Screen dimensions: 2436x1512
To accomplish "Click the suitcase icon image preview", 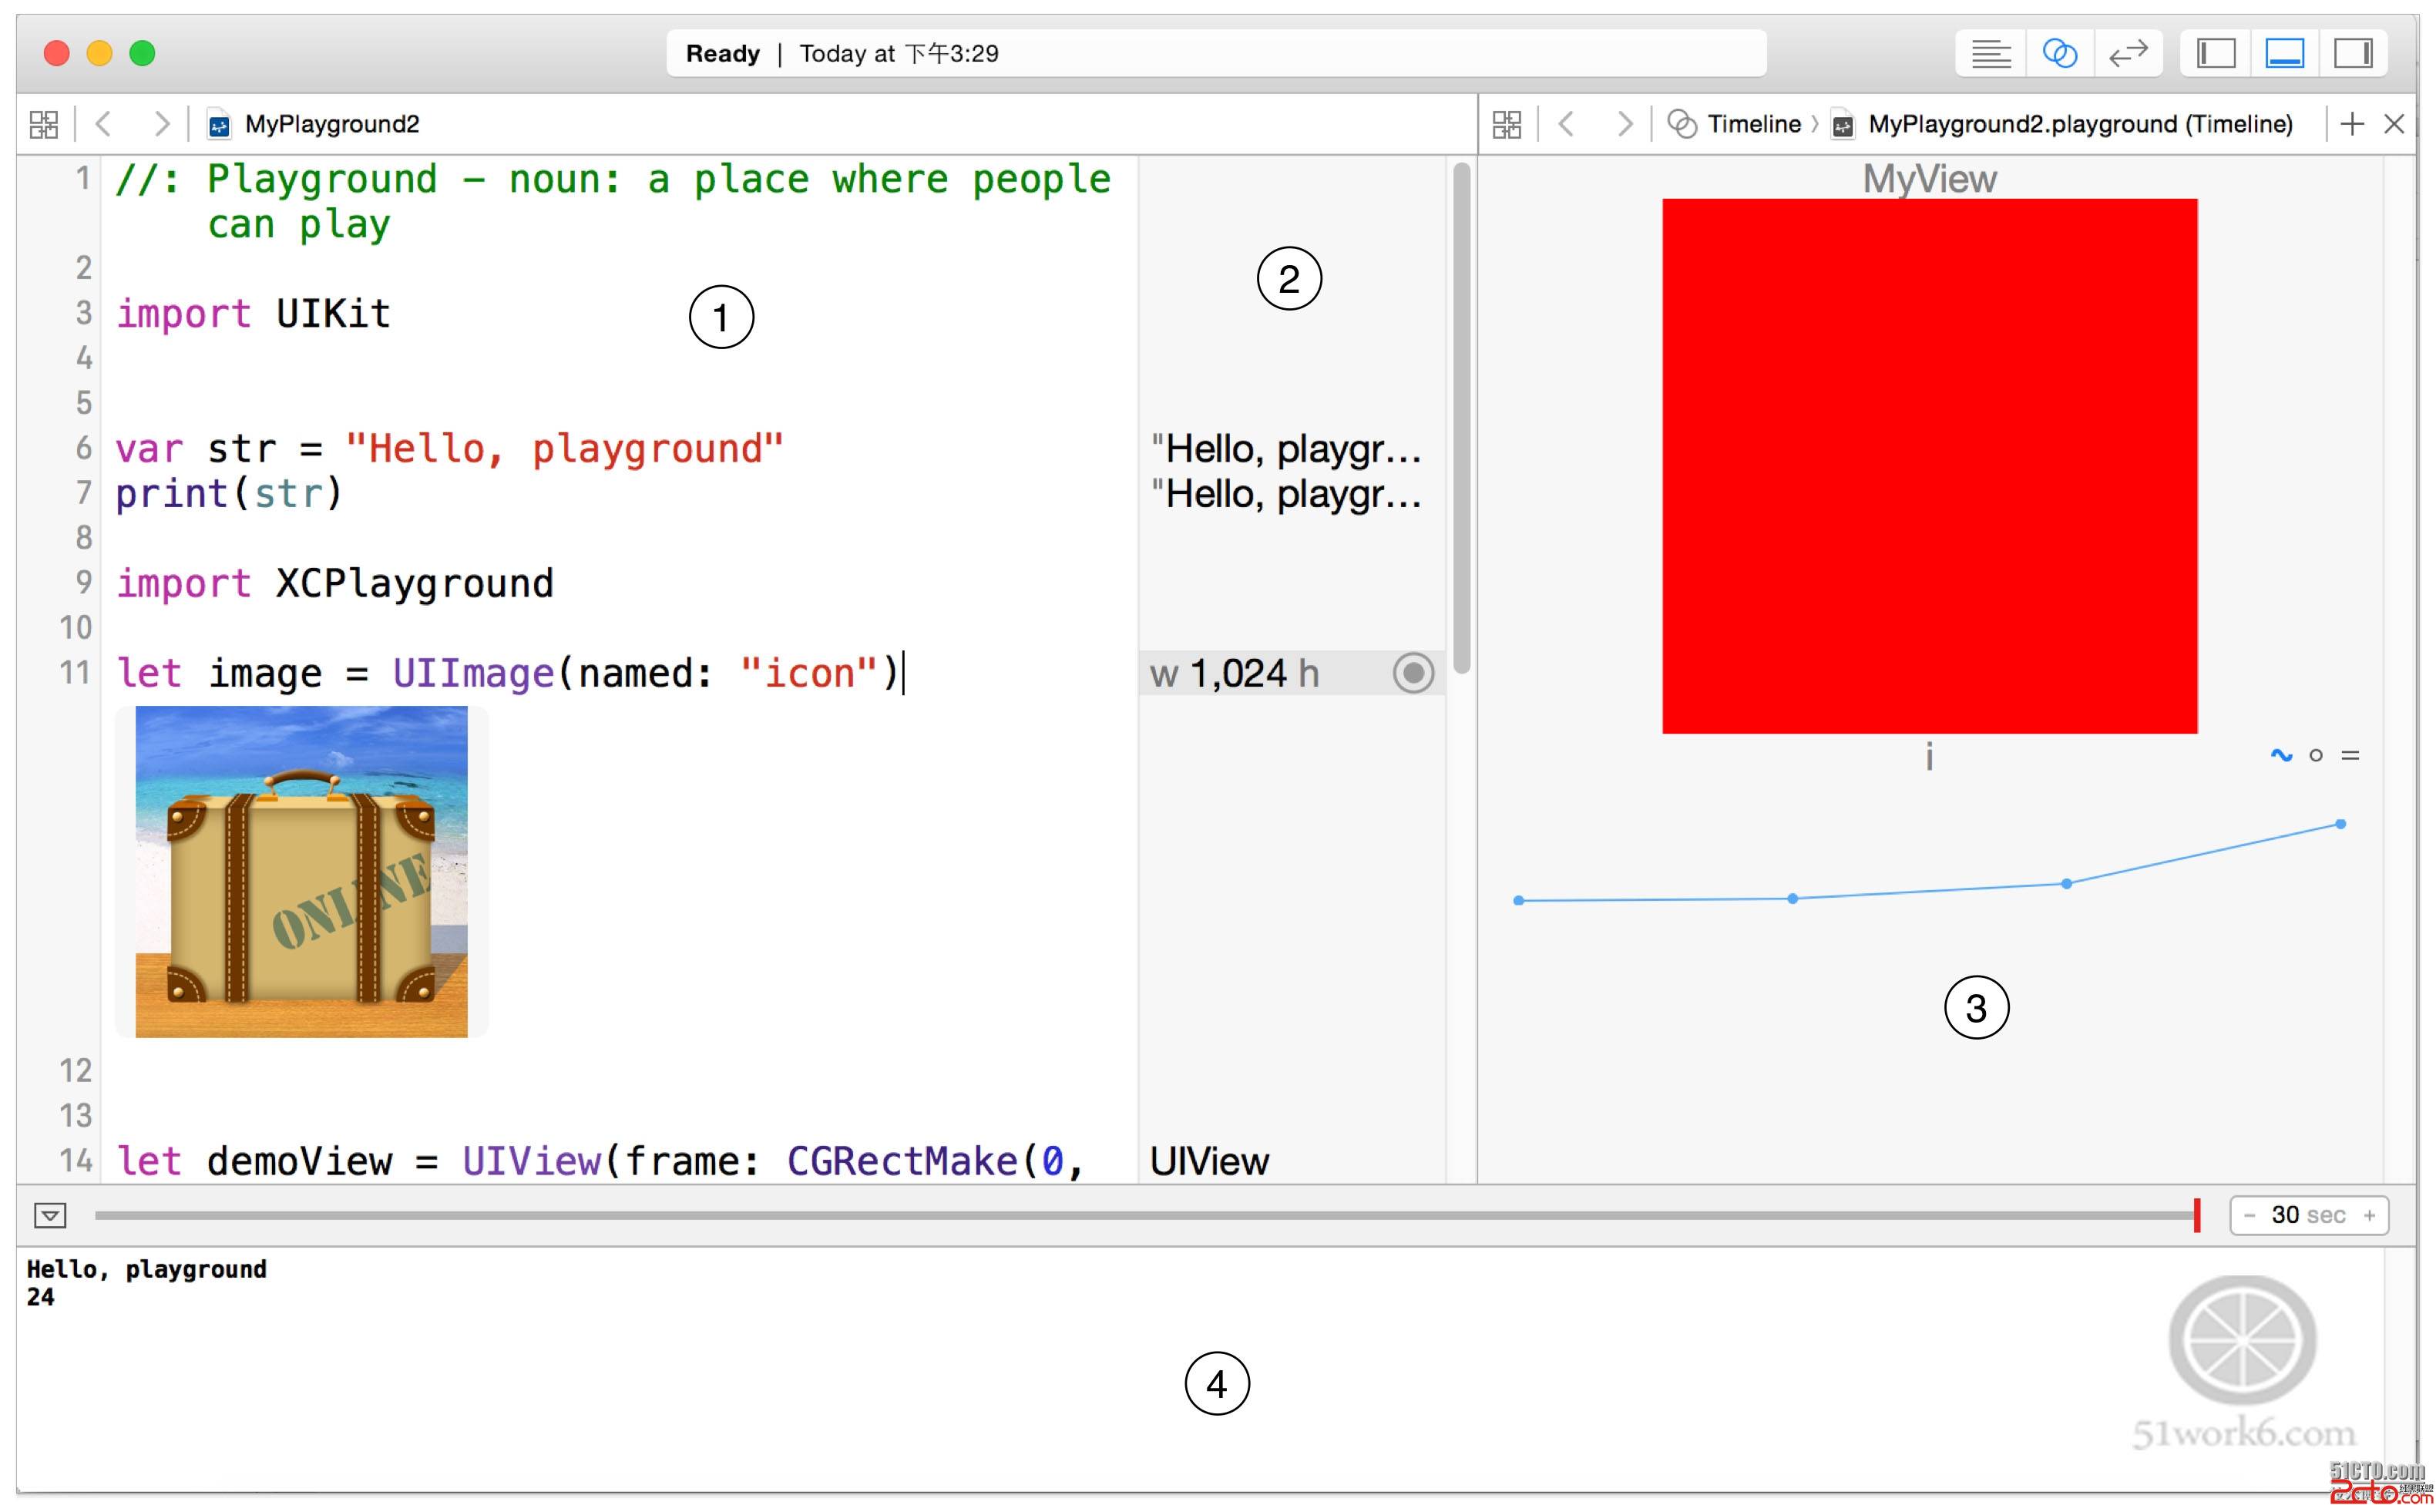I will [301, 871].
